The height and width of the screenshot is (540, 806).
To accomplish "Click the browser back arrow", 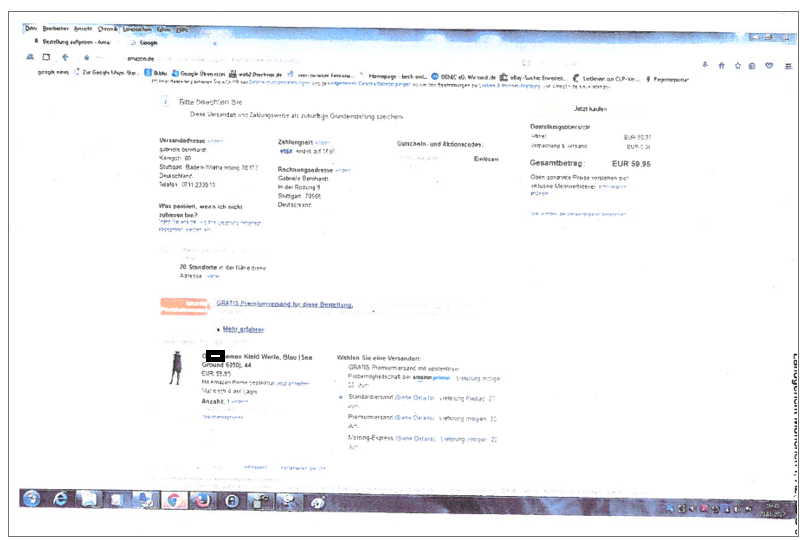I will click(65, 57).
